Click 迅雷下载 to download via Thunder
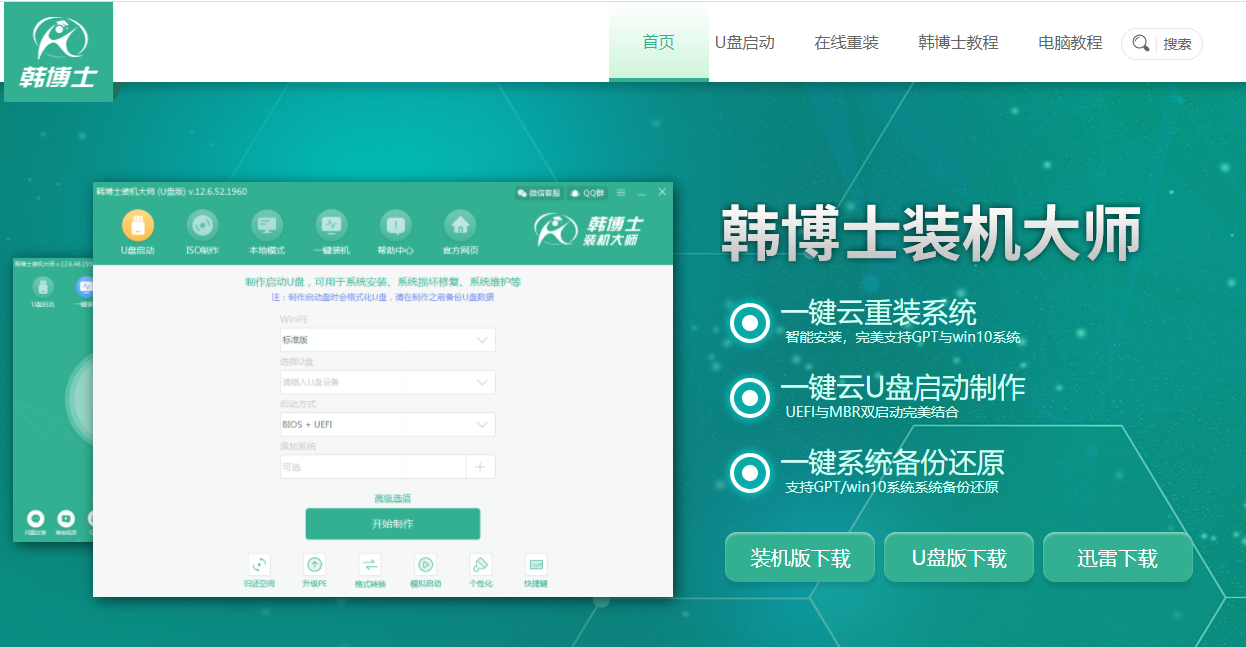1246x647 pixels. click(1117, 557)
